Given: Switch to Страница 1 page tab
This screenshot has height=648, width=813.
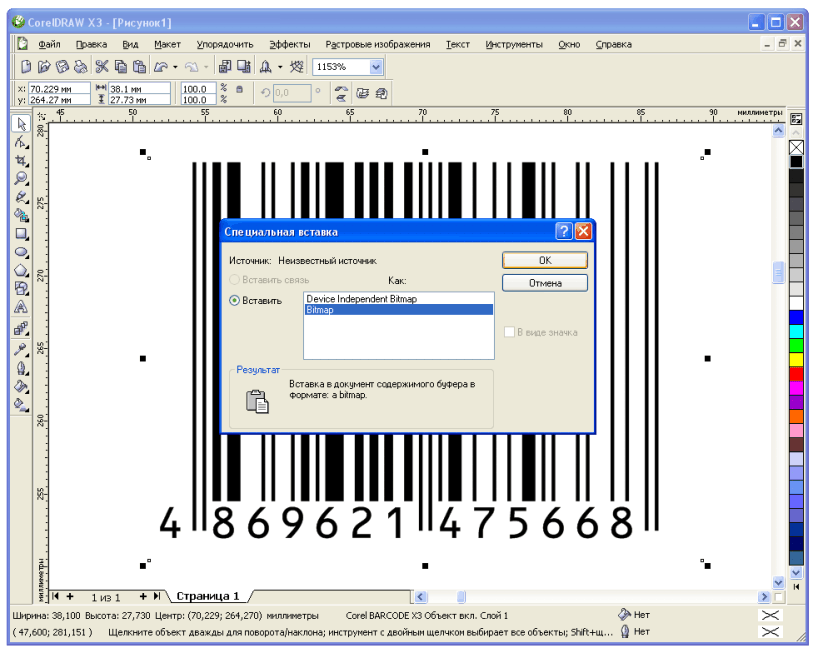Looking at the screenshot, I should [208, 596].
